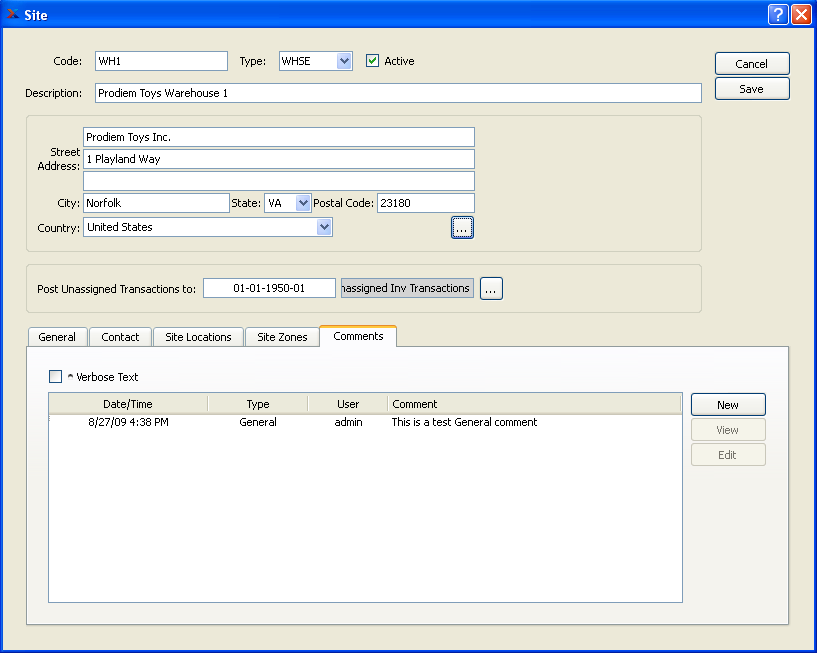Select the Site Locations tab
Image resolution: width=817 pixels, height=653 pixels.
pyautogui.click(x=198, y=337)
